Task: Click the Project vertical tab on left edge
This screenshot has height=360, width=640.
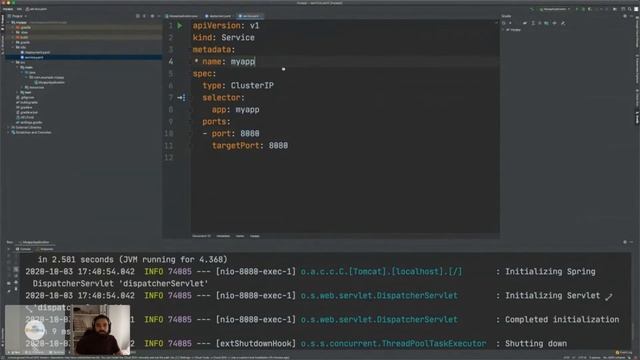Action: (2, 23)
